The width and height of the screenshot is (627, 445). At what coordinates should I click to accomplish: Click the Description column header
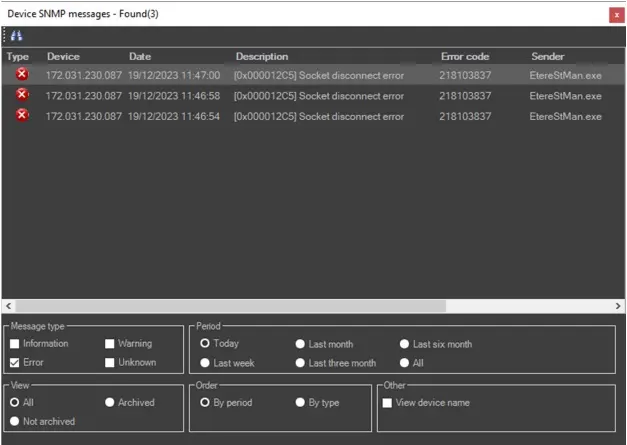coord(262,57)
